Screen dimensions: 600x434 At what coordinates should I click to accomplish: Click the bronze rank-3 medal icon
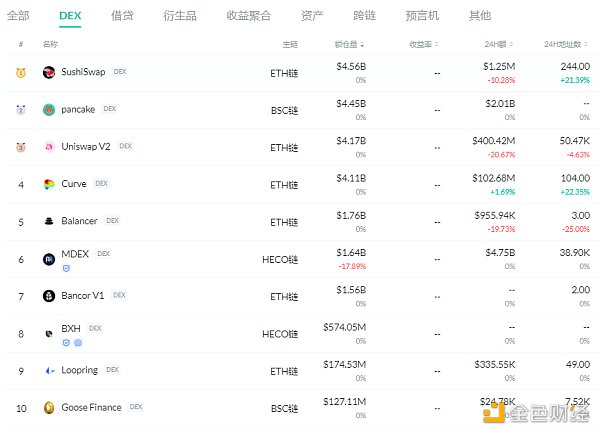coord(21,147)
